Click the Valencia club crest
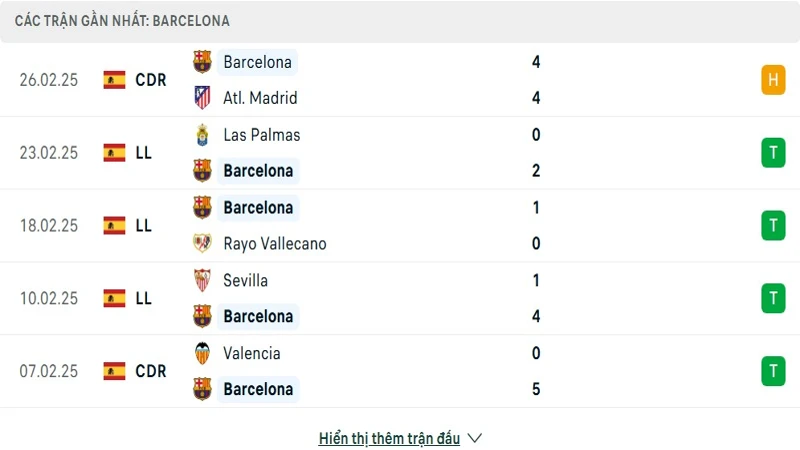 tap(203, 353)
